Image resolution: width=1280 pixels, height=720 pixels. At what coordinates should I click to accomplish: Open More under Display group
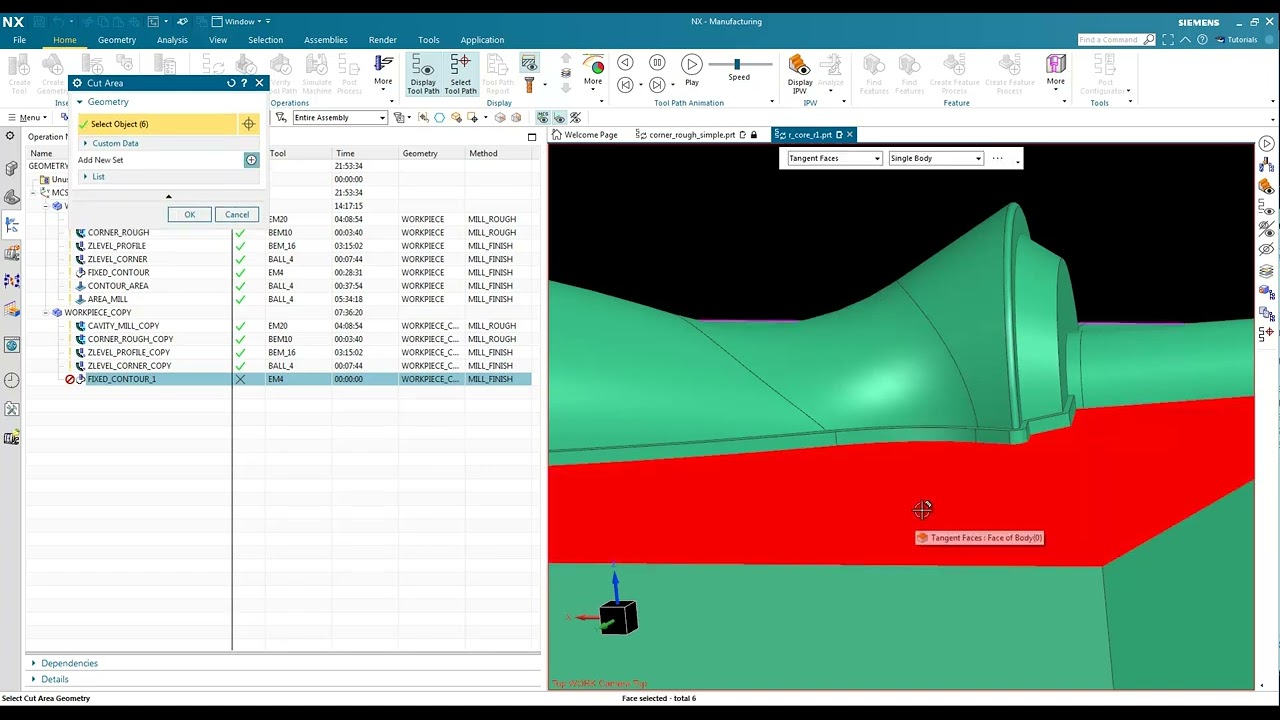coord(593,72)
